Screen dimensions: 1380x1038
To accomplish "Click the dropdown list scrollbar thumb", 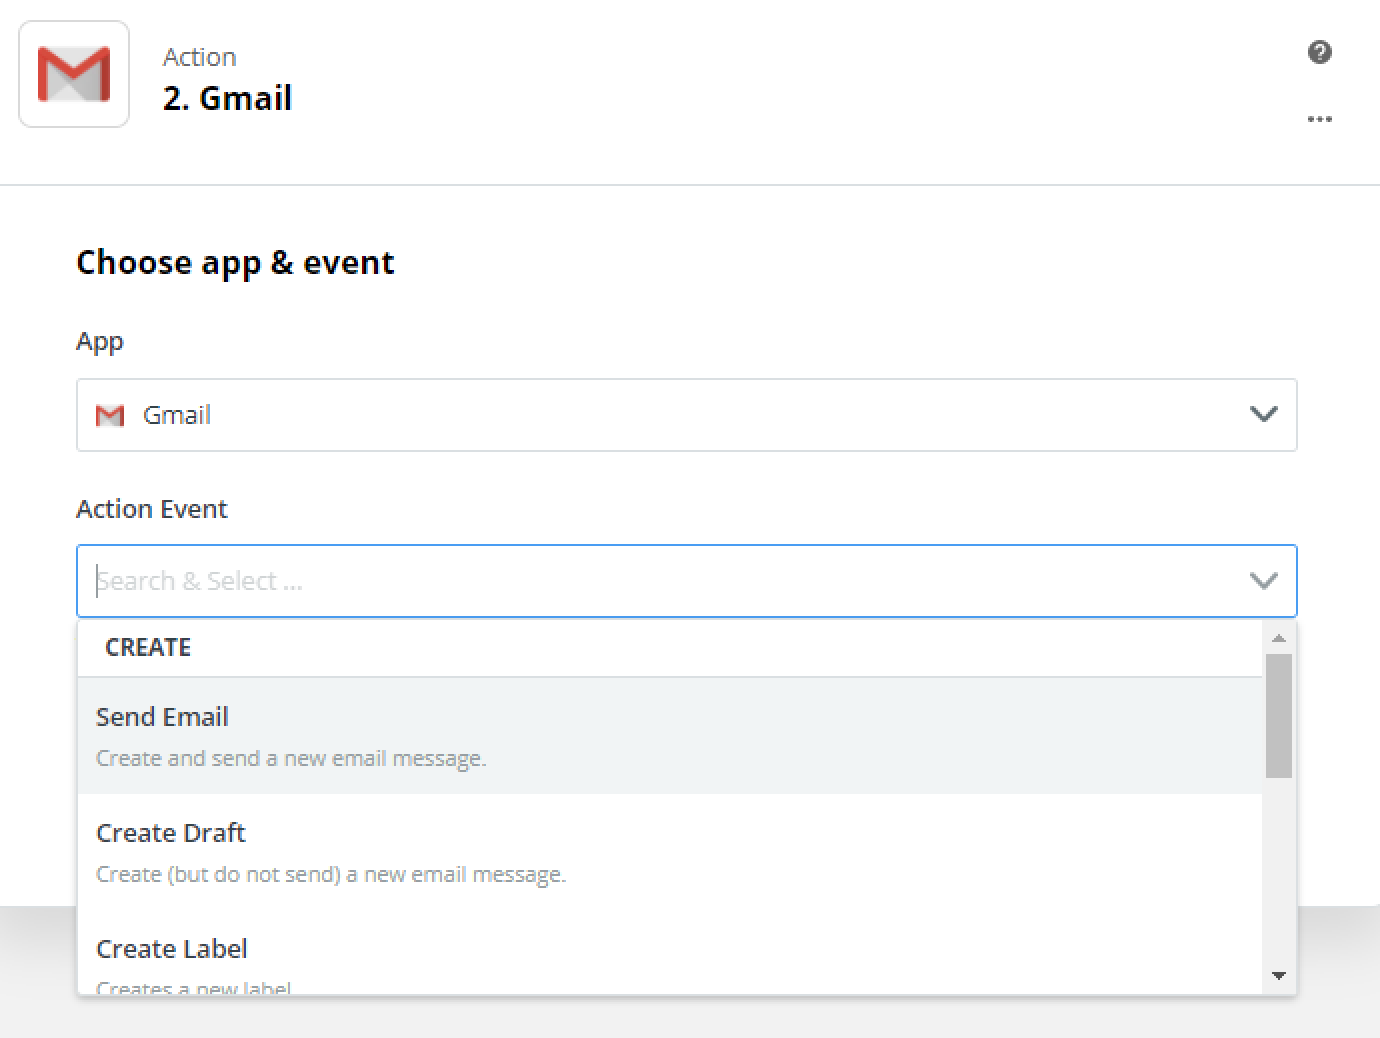I will [1278, 715].
